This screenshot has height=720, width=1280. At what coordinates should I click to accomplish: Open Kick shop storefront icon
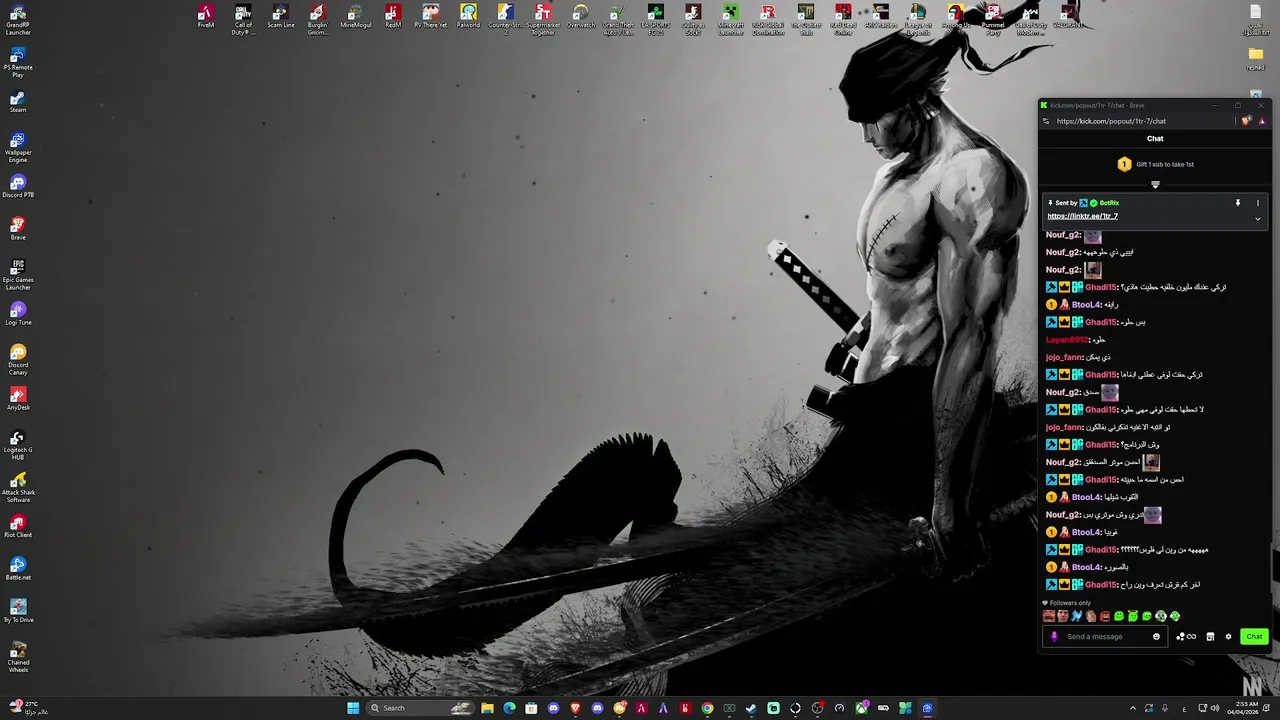(x=1210, y=637)
